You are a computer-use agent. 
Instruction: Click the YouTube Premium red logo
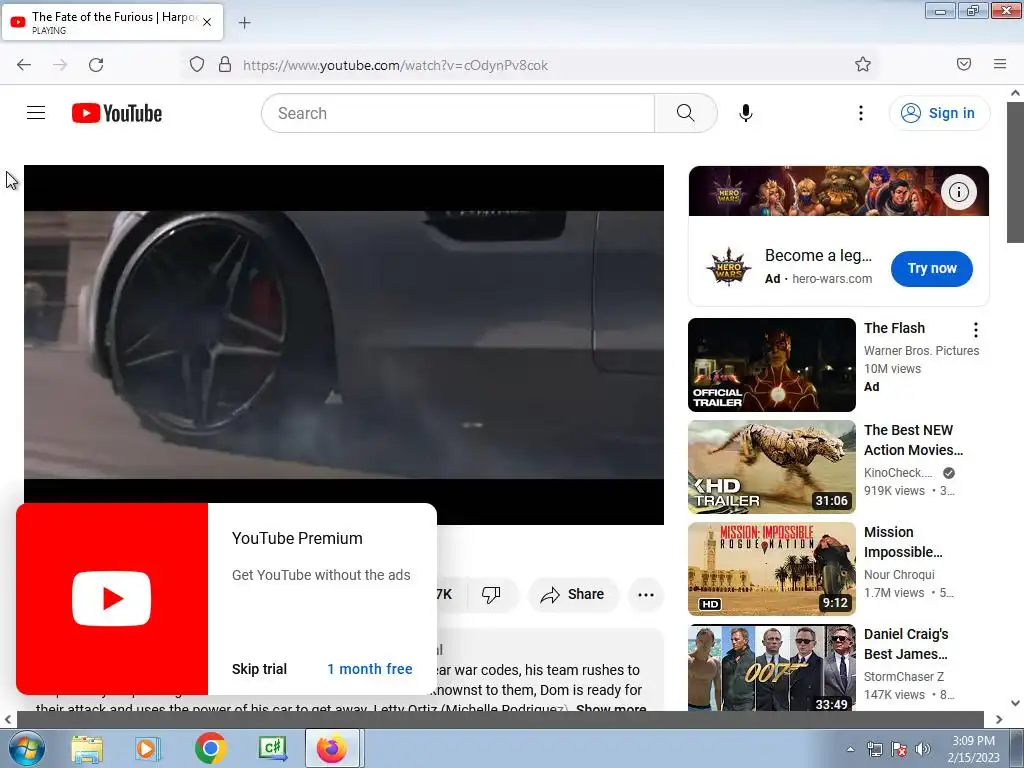point(112,599)
